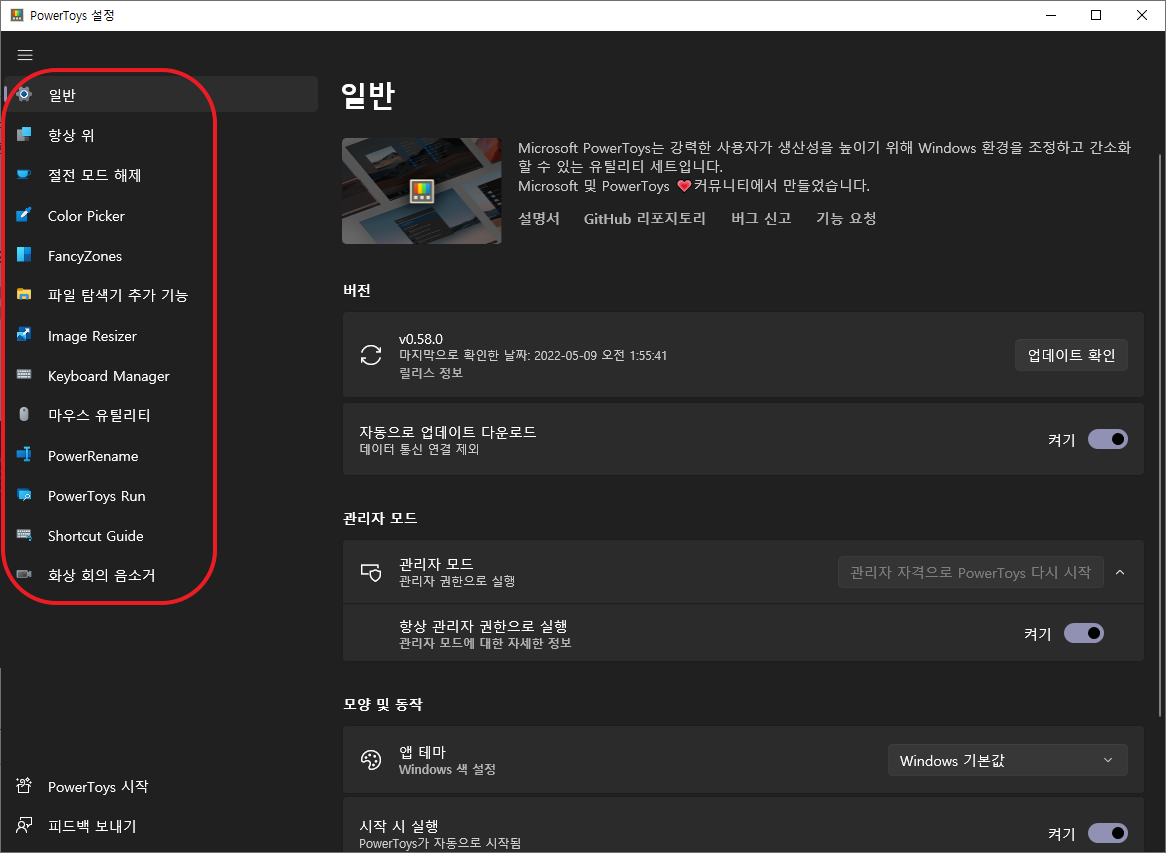Click the PowerToys Run search icon
The height and width of the screenshot is (853, 1166).
click(x=24, y=495)
